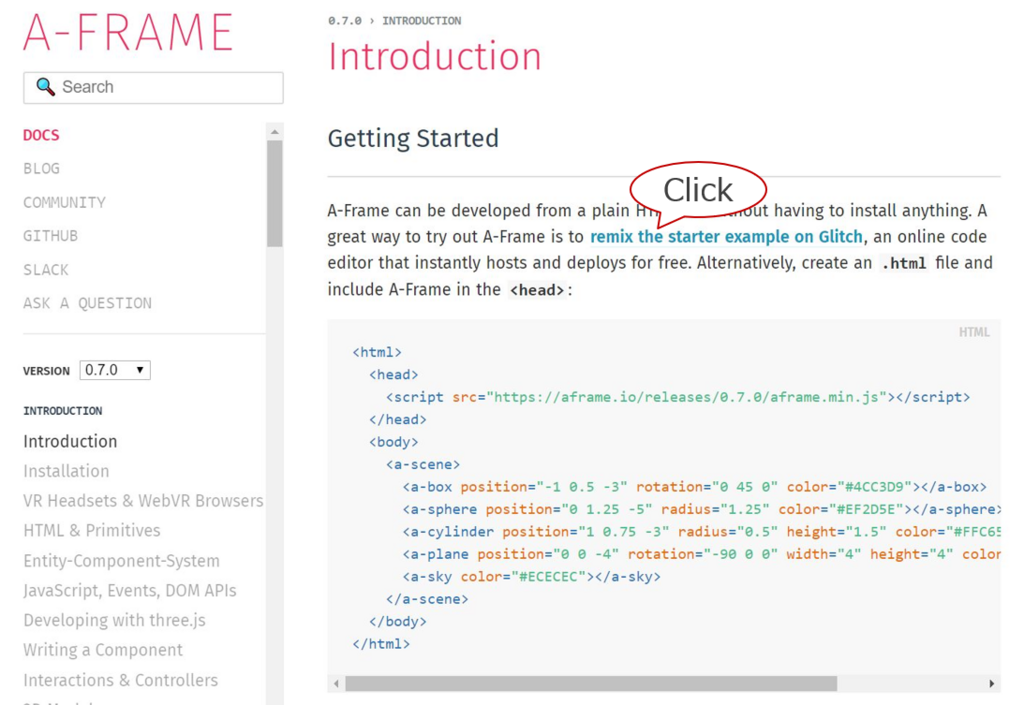
Task: Click the closing </html> tag
Action: (x=381, y=644)
